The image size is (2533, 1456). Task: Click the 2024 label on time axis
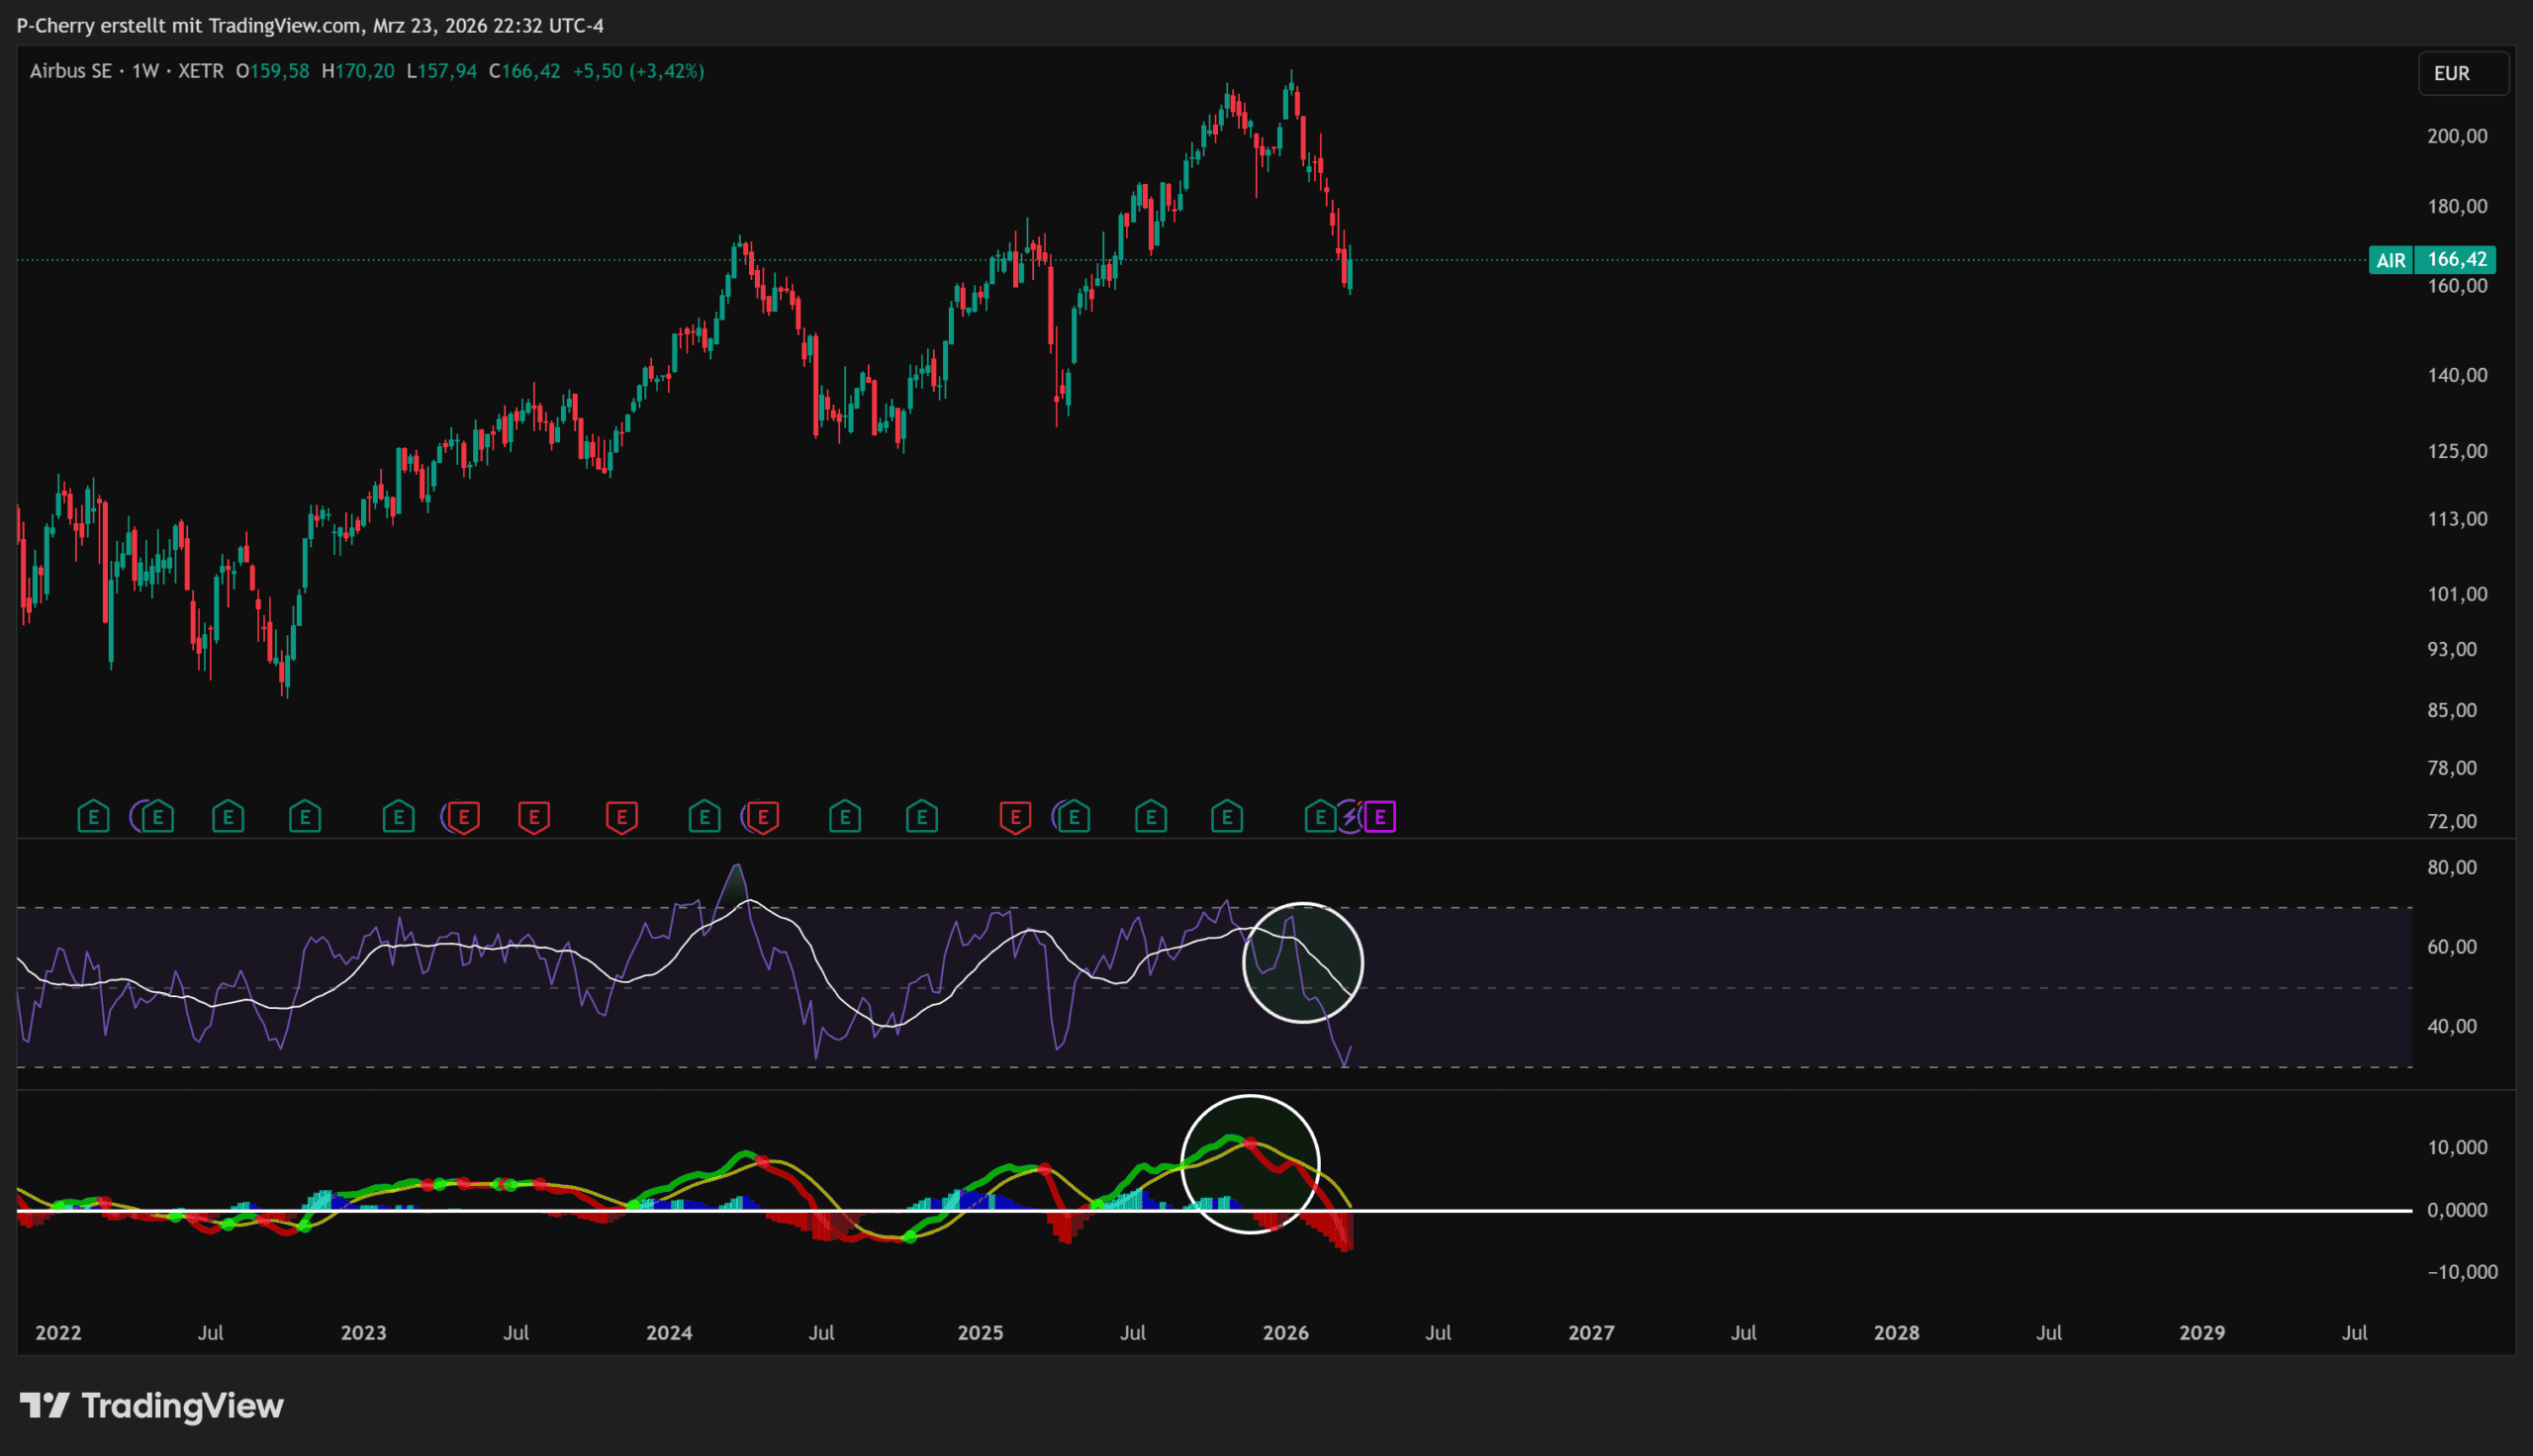point(668,1332)
